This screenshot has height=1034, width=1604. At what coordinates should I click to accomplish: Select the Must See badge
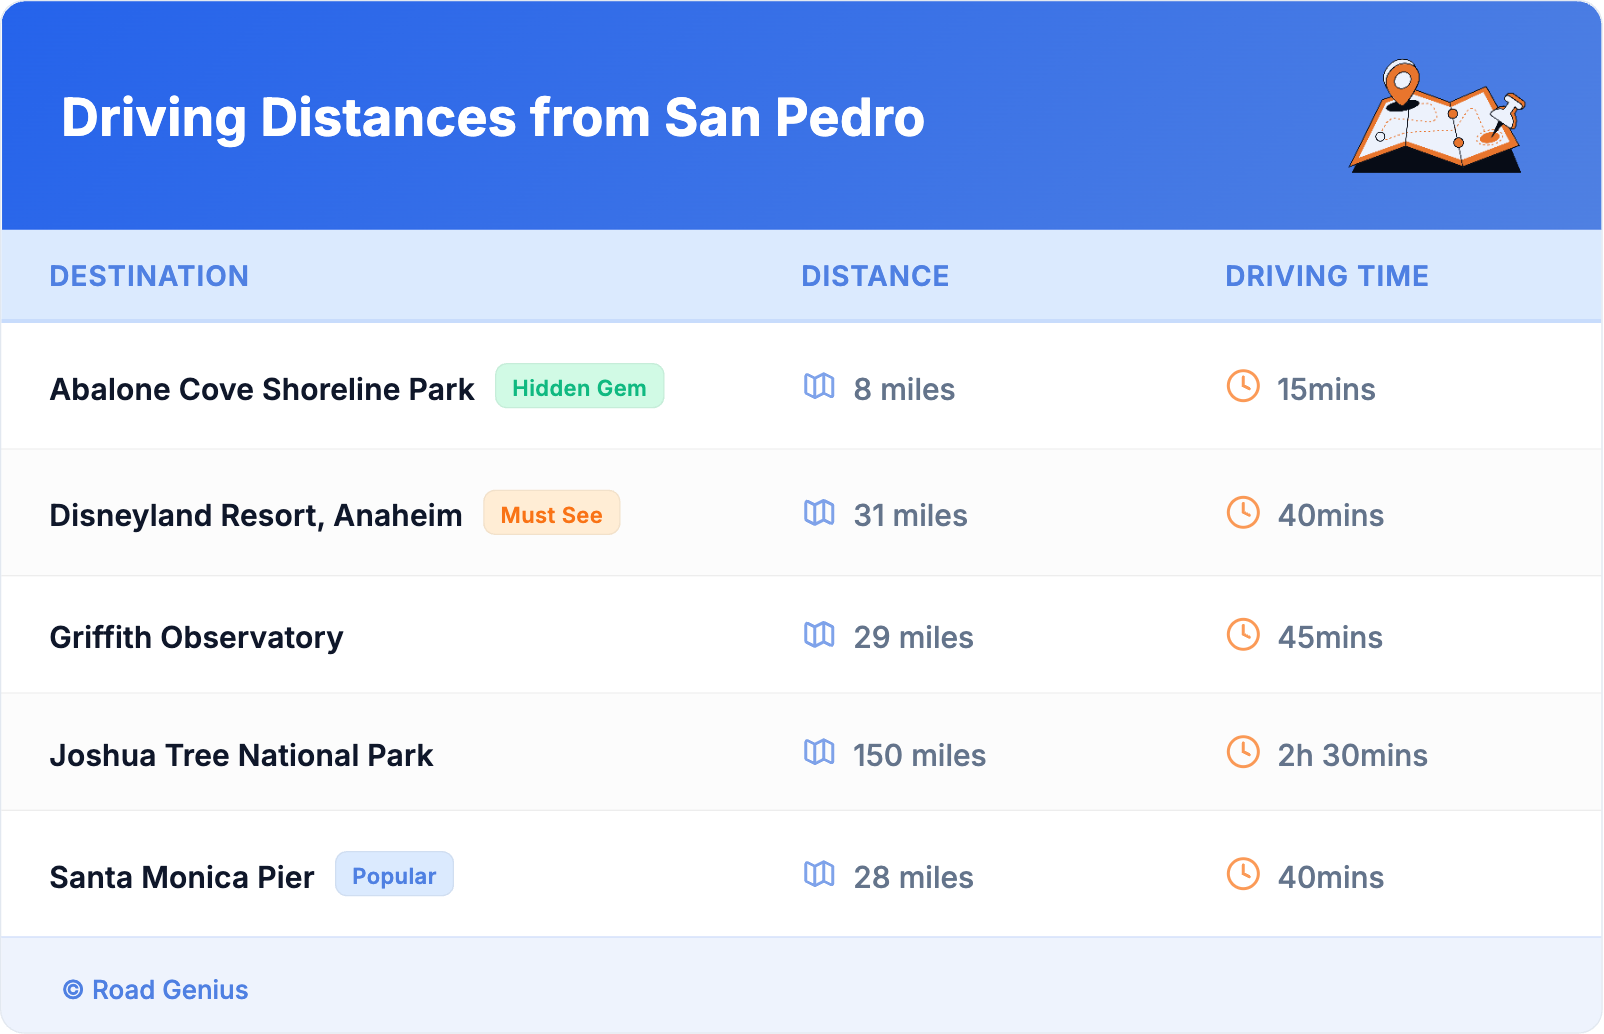tap(551, 514)
